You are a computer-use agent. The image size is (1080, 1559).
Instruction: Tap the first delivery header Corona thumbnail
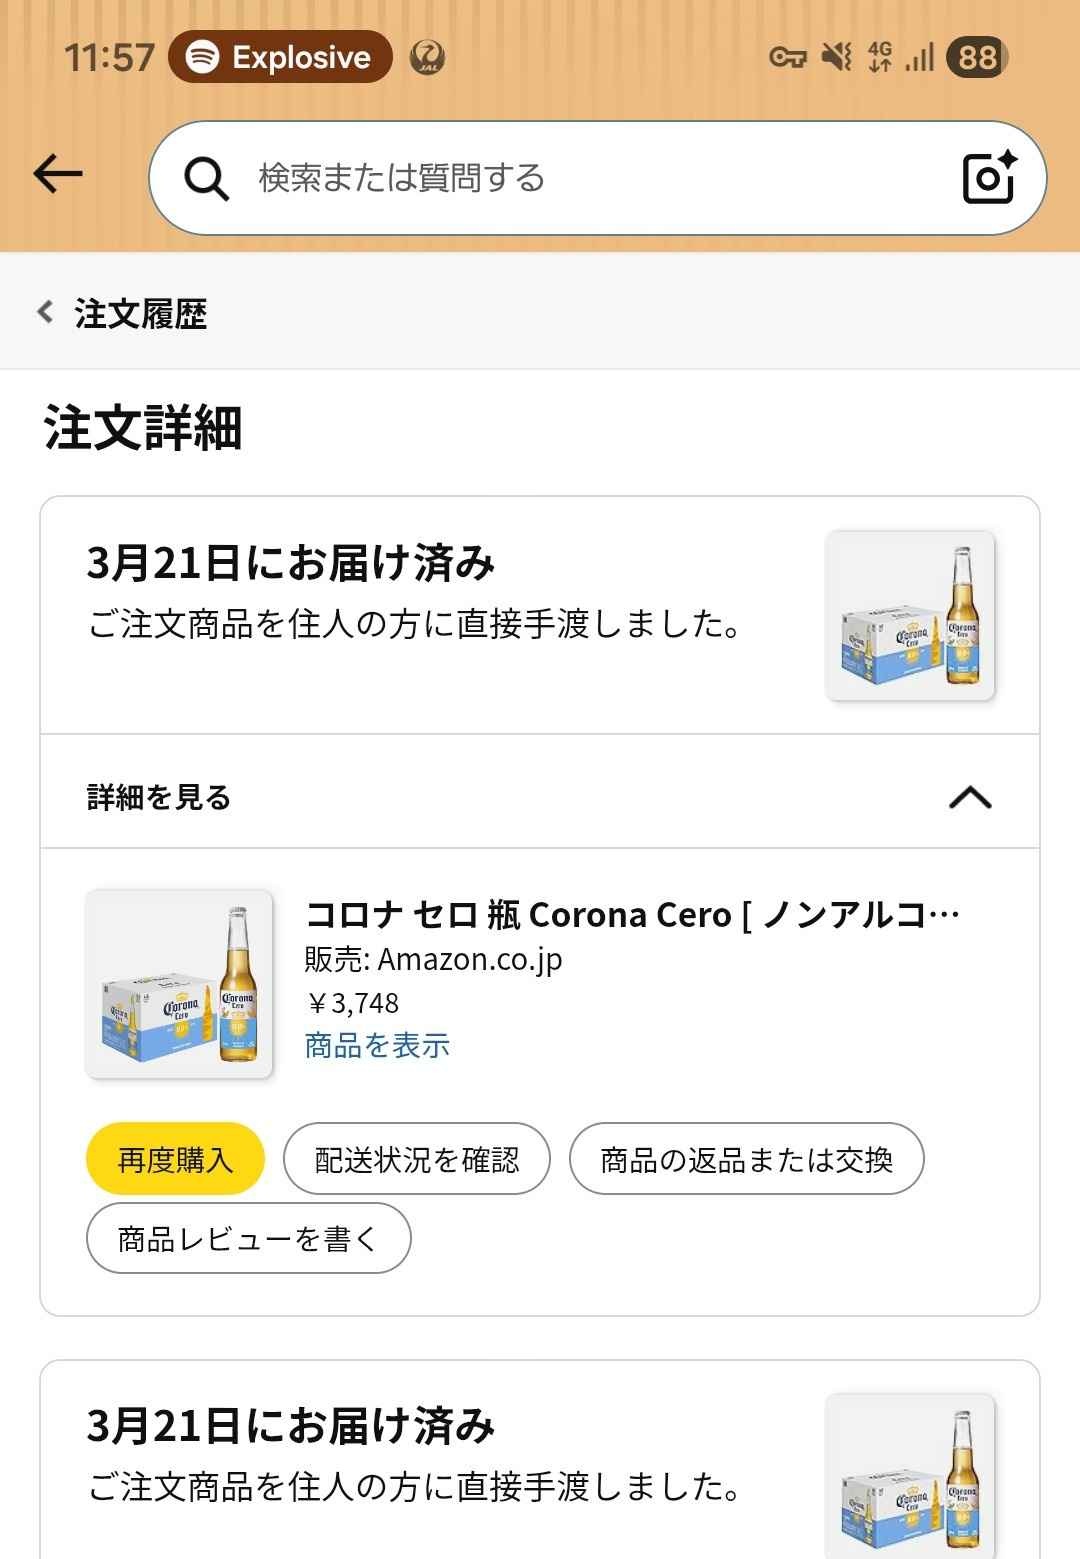pyautogui.click(x=910, y=615)
